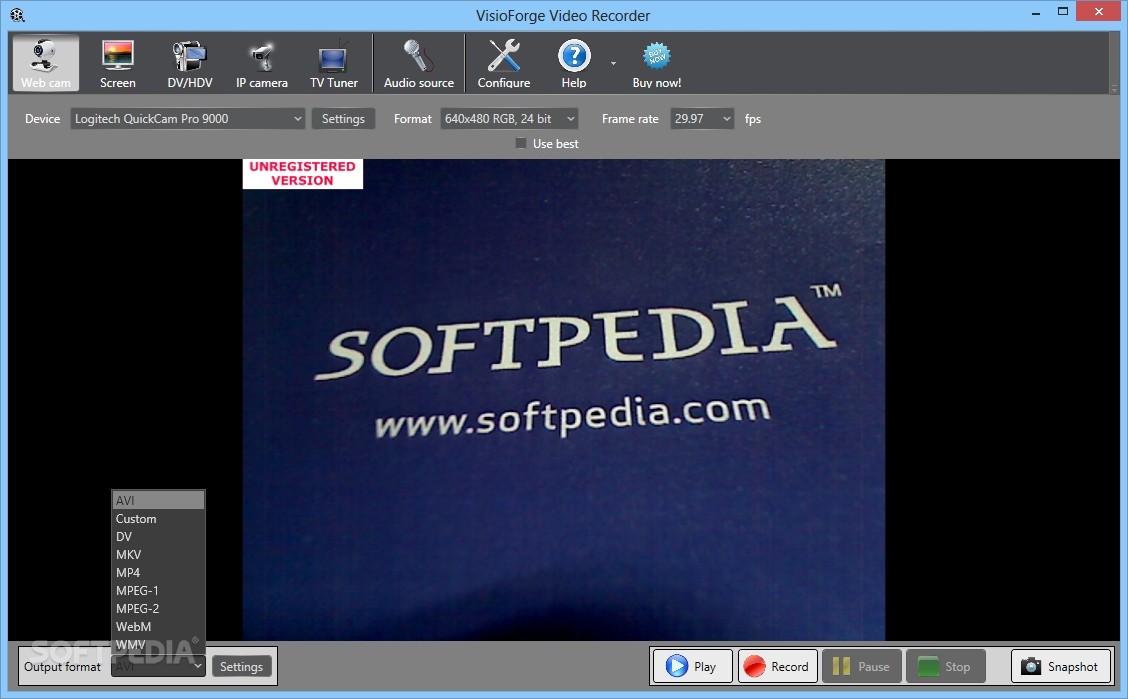
Task: Click the Pause button
Action: 861,666
